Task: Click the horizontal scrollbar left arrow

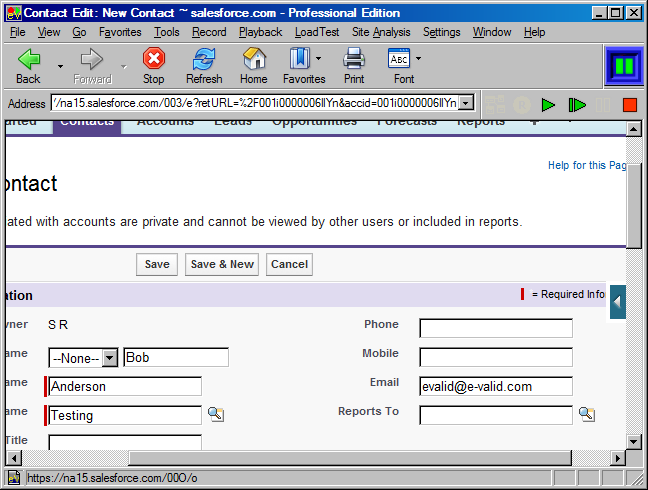Action: [14, 458]
